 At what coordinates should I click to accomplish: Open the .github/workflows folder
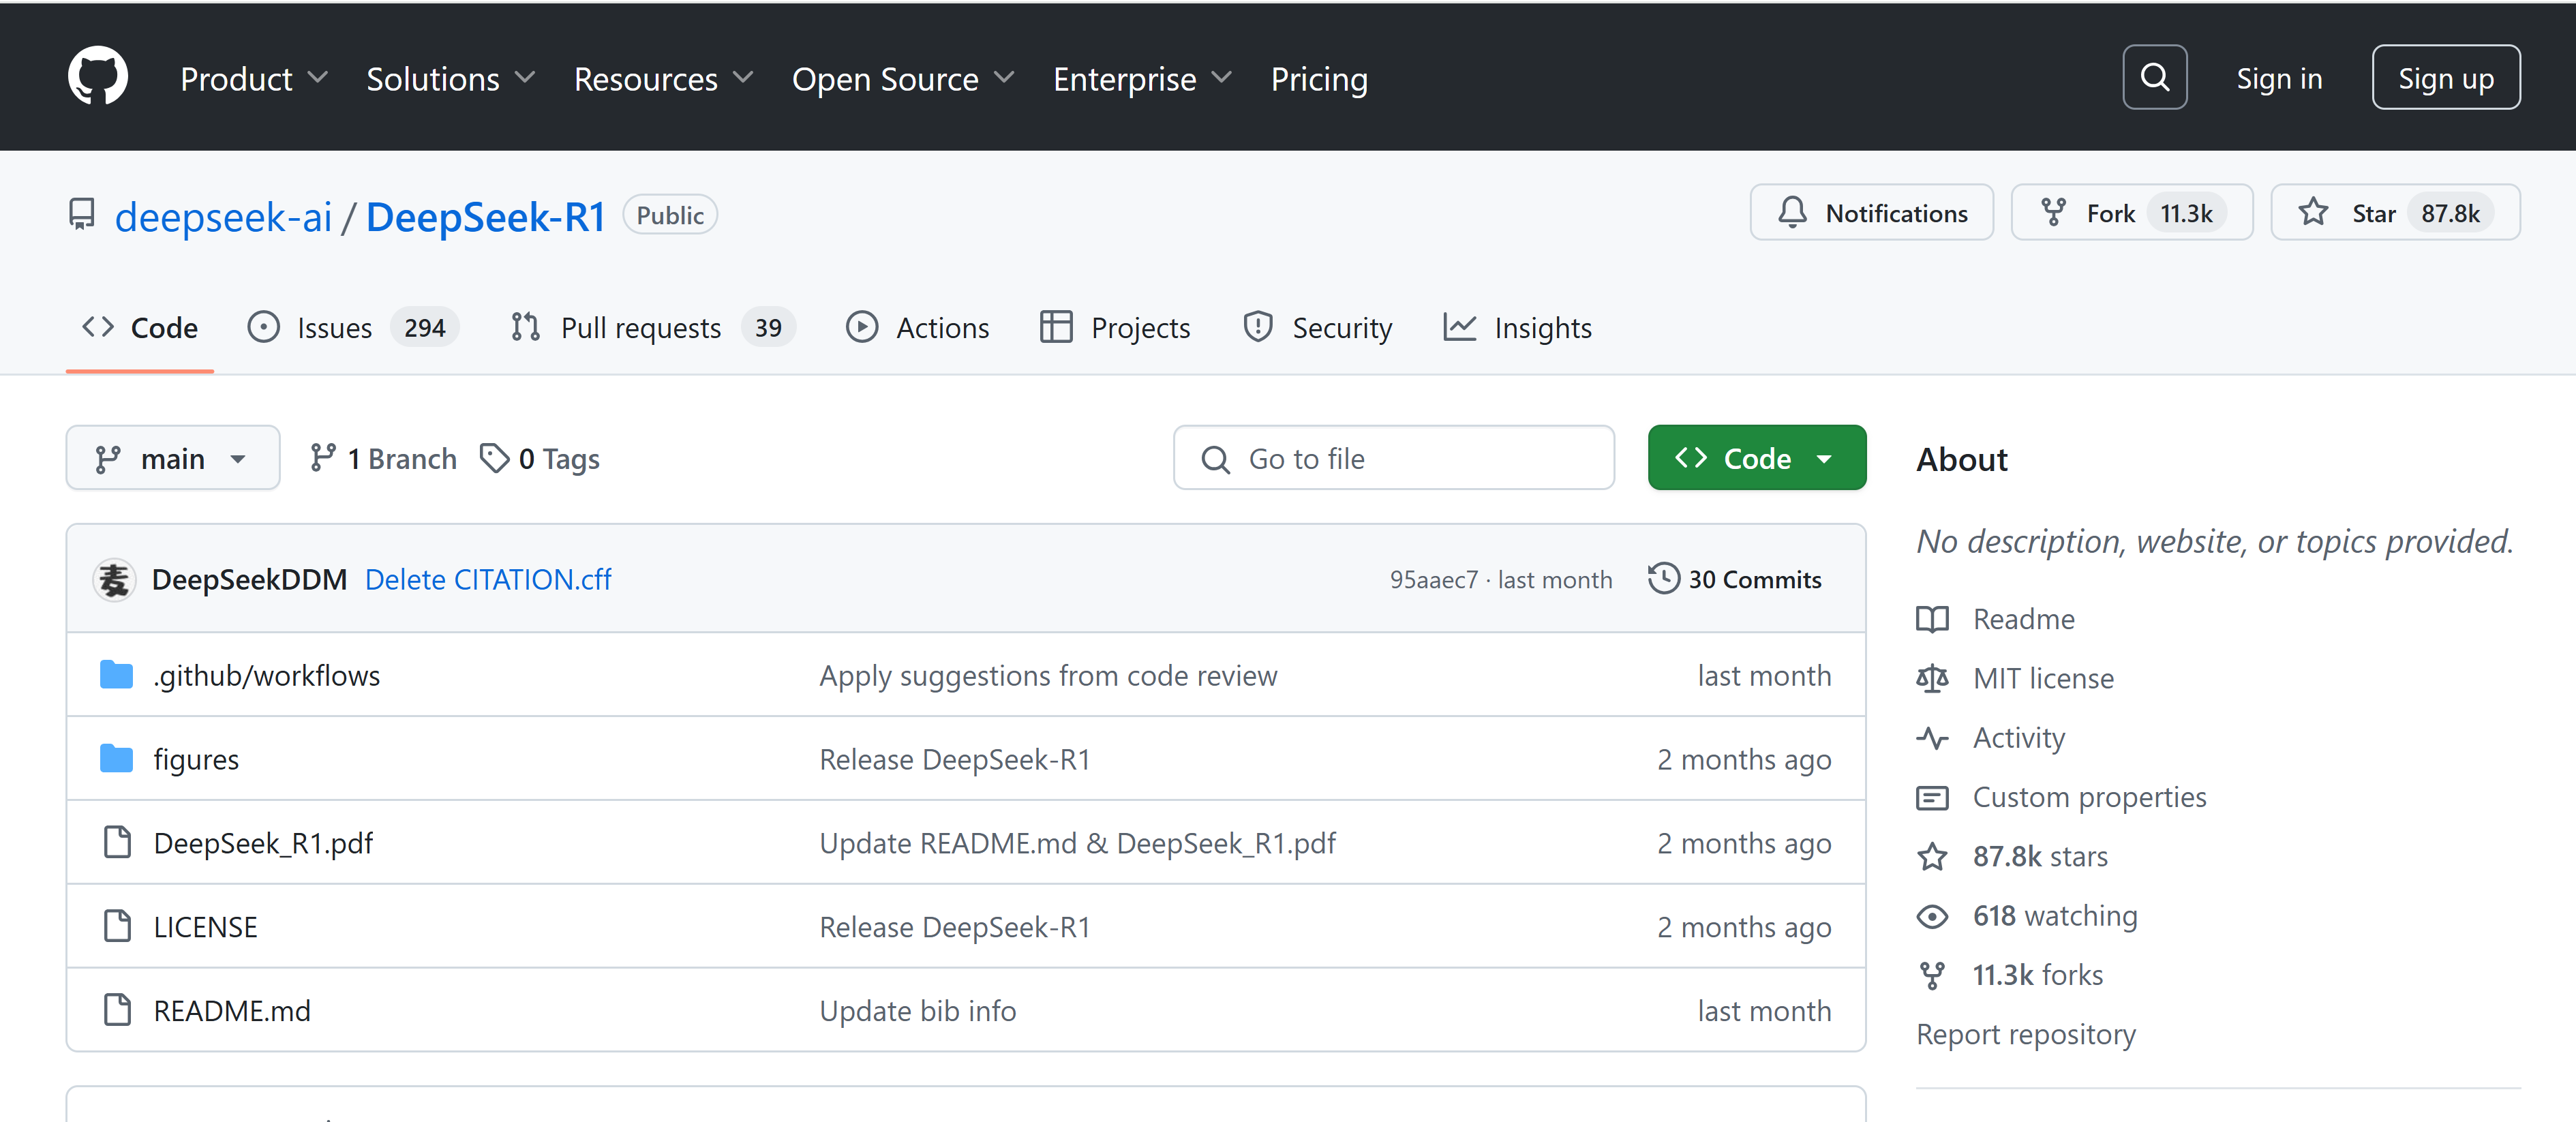tap(266, 676)
